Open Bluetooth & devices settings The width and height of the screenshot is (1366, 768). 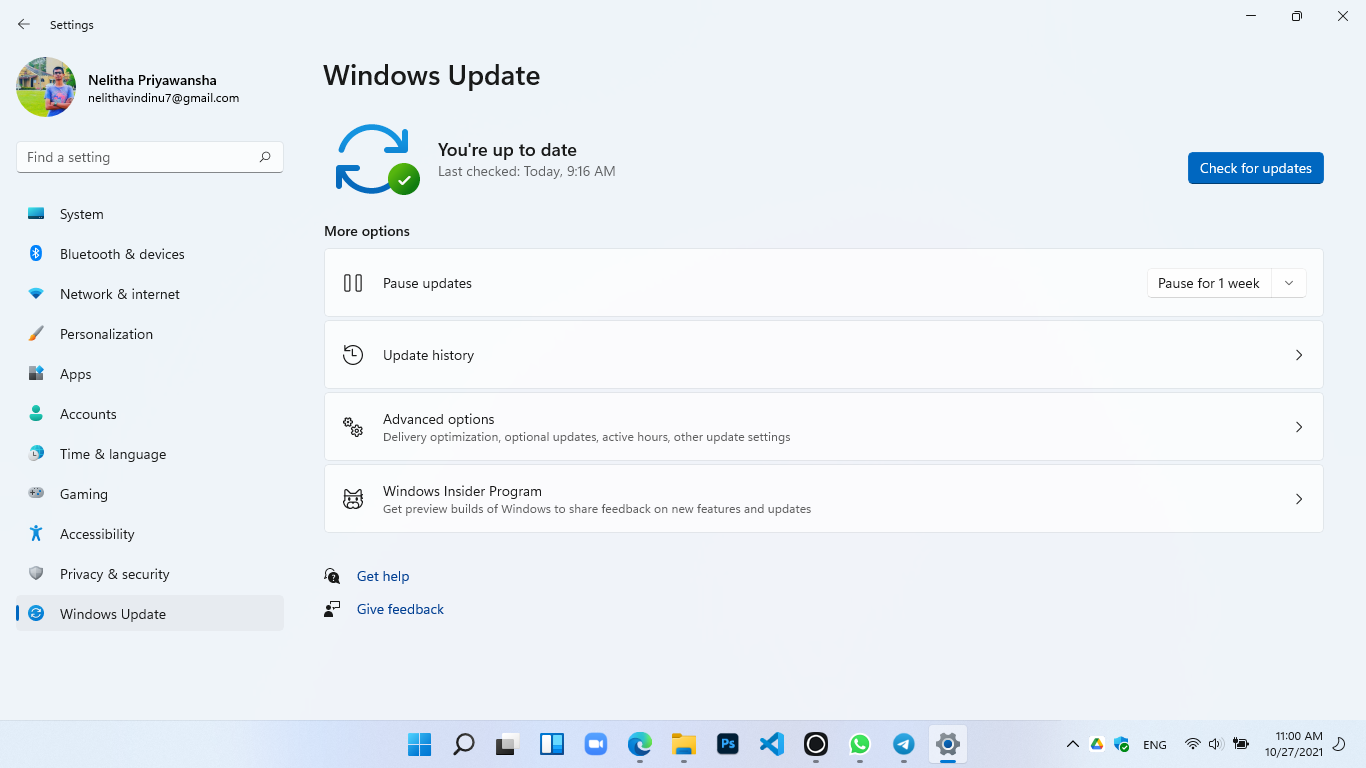[150, 254]
